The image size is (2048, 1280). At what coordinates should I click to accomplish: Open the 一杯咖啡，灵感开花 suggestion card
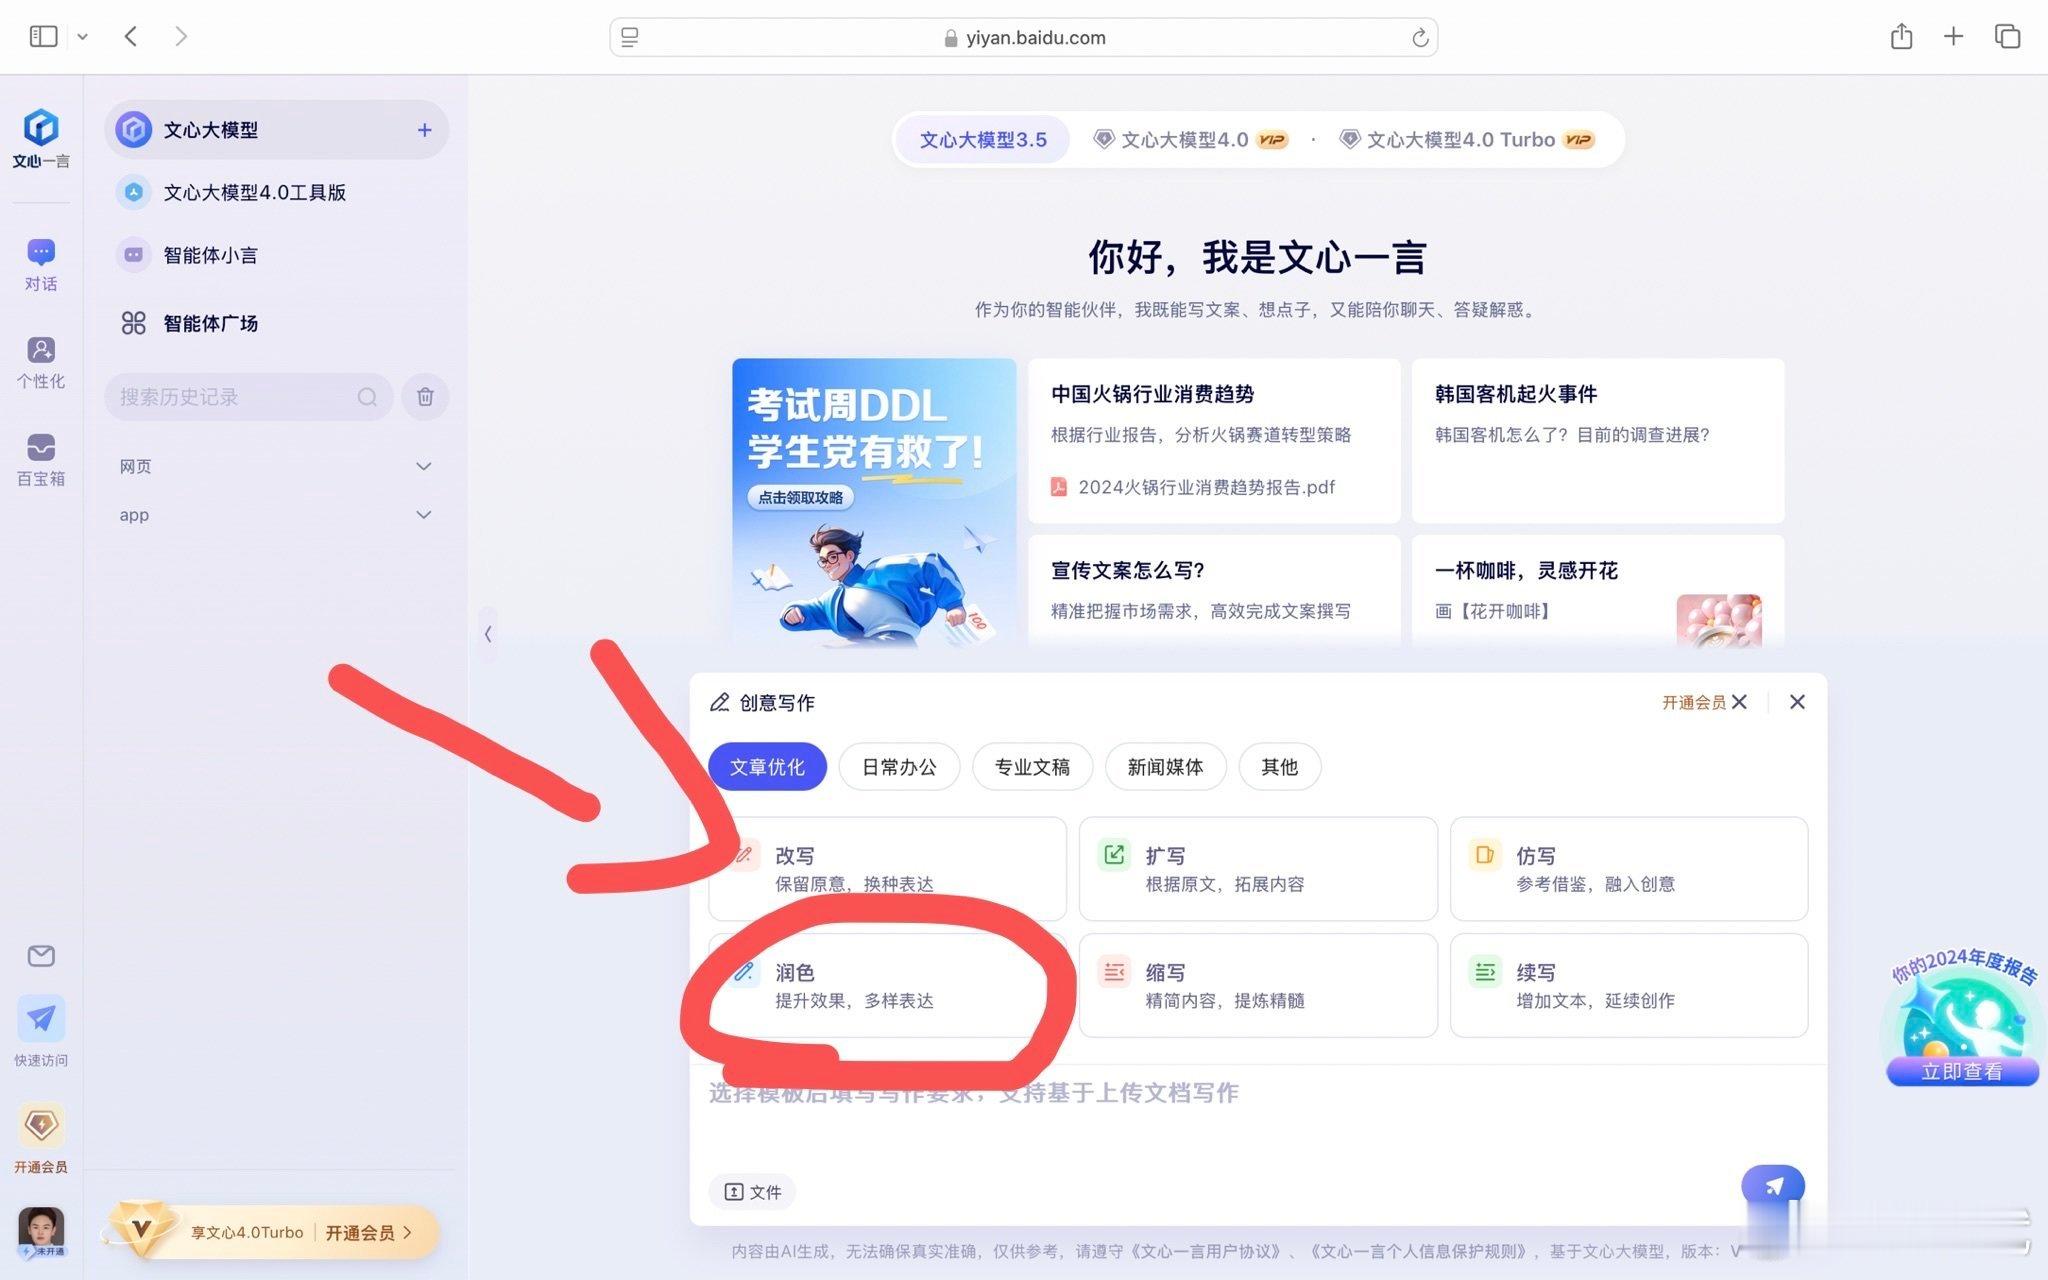1598,590
